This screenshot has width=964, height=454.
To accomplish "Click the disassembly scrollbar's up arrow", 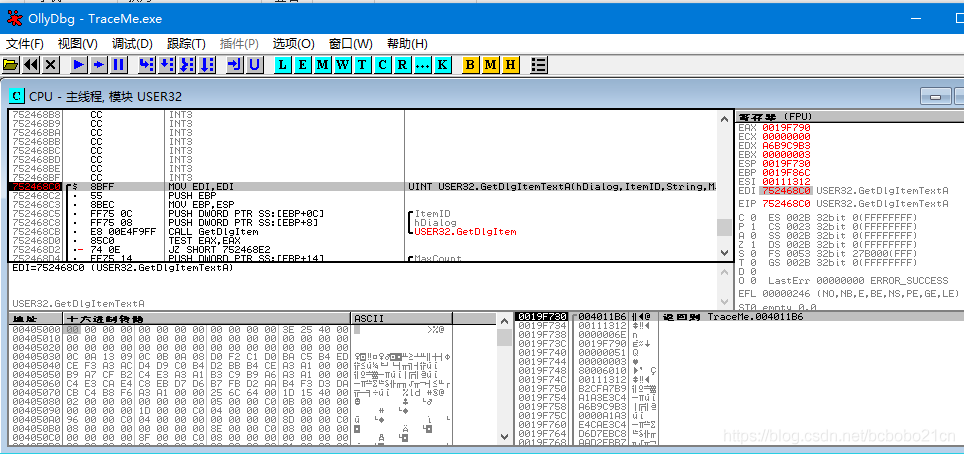I will tap(724, 118).
